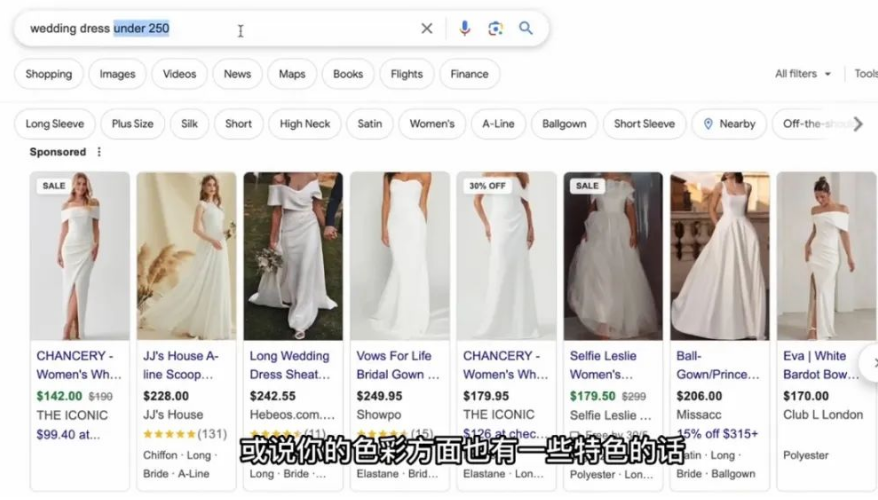This screenshot has height=500, width=878.
Task: Open Long Wedding Dress Sheath listing link
Action: [x=289, y=365]
